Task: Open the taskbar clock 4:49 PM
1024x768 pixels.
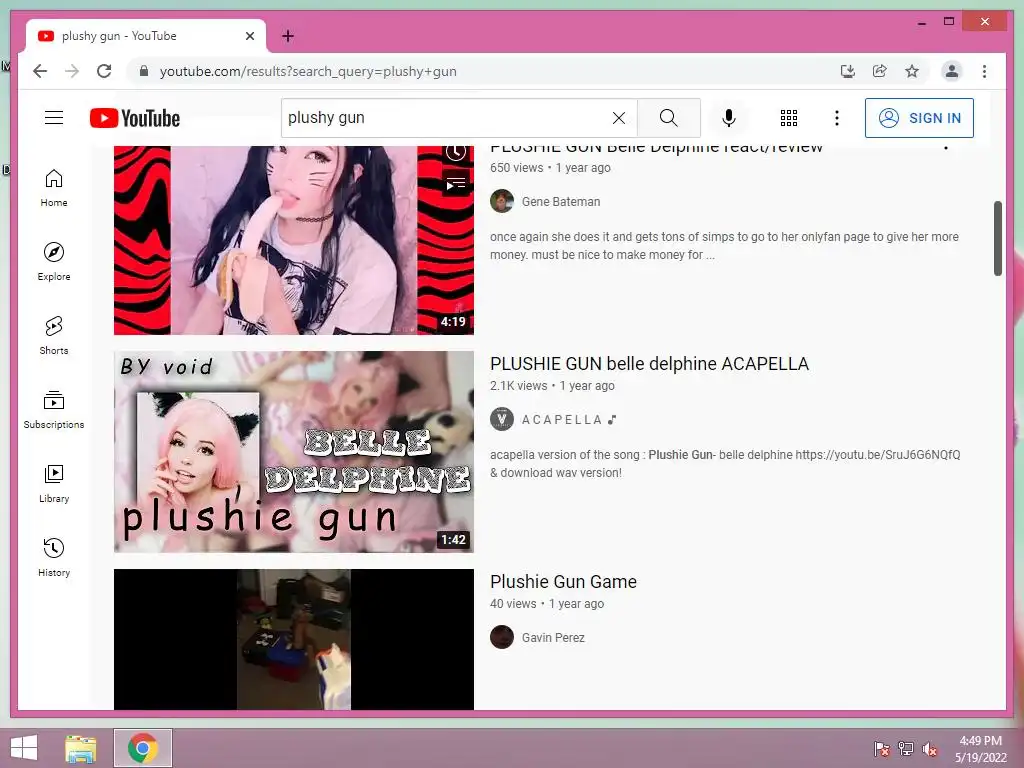Action: click(x=980, y=749)
